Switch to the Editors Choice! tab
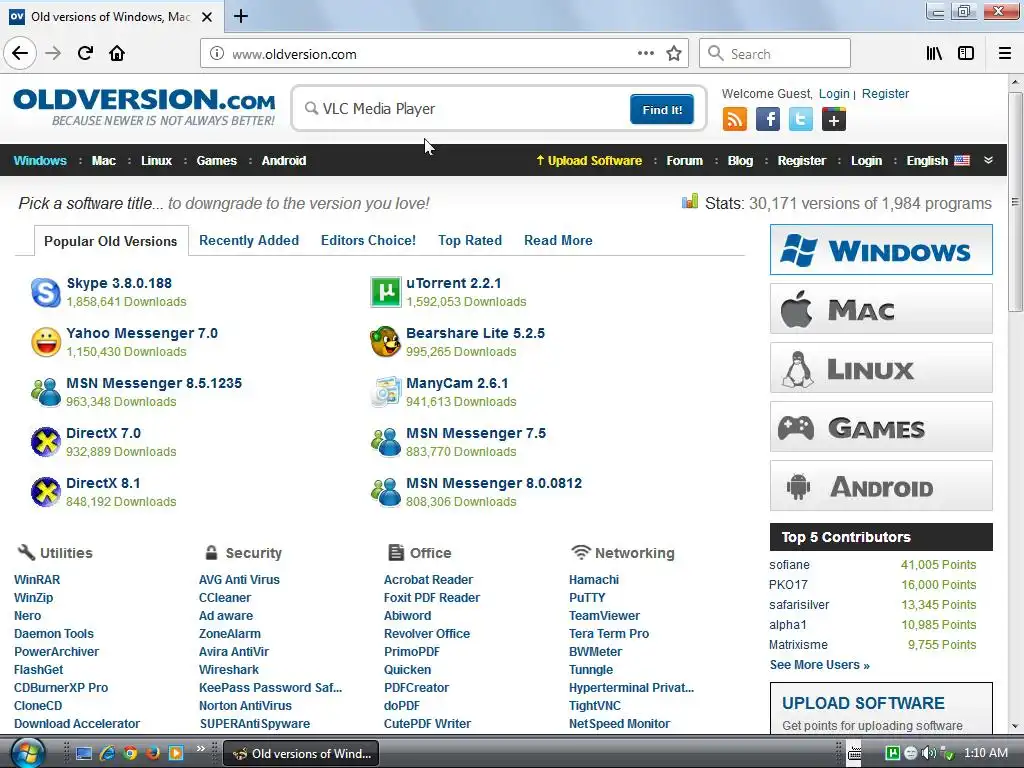Viewport: 1024px width, 768px height. 368,240
